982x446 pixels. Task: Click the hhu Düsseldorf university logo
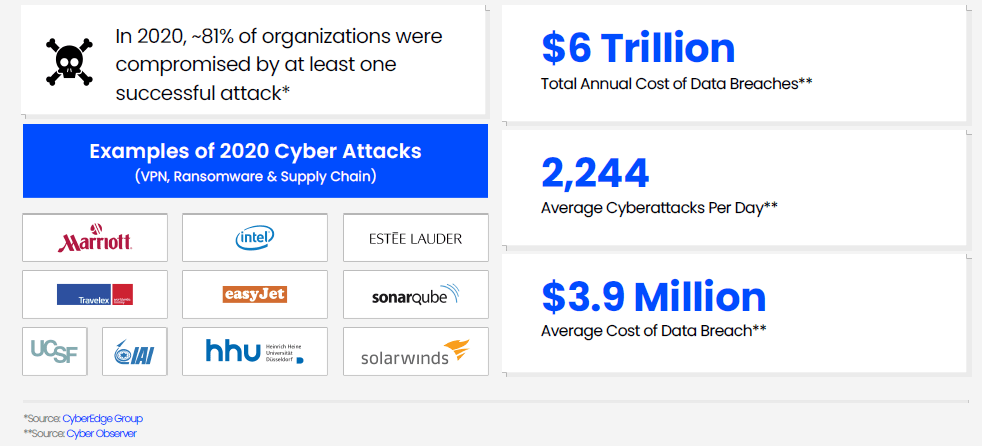[x=255, y=351]
